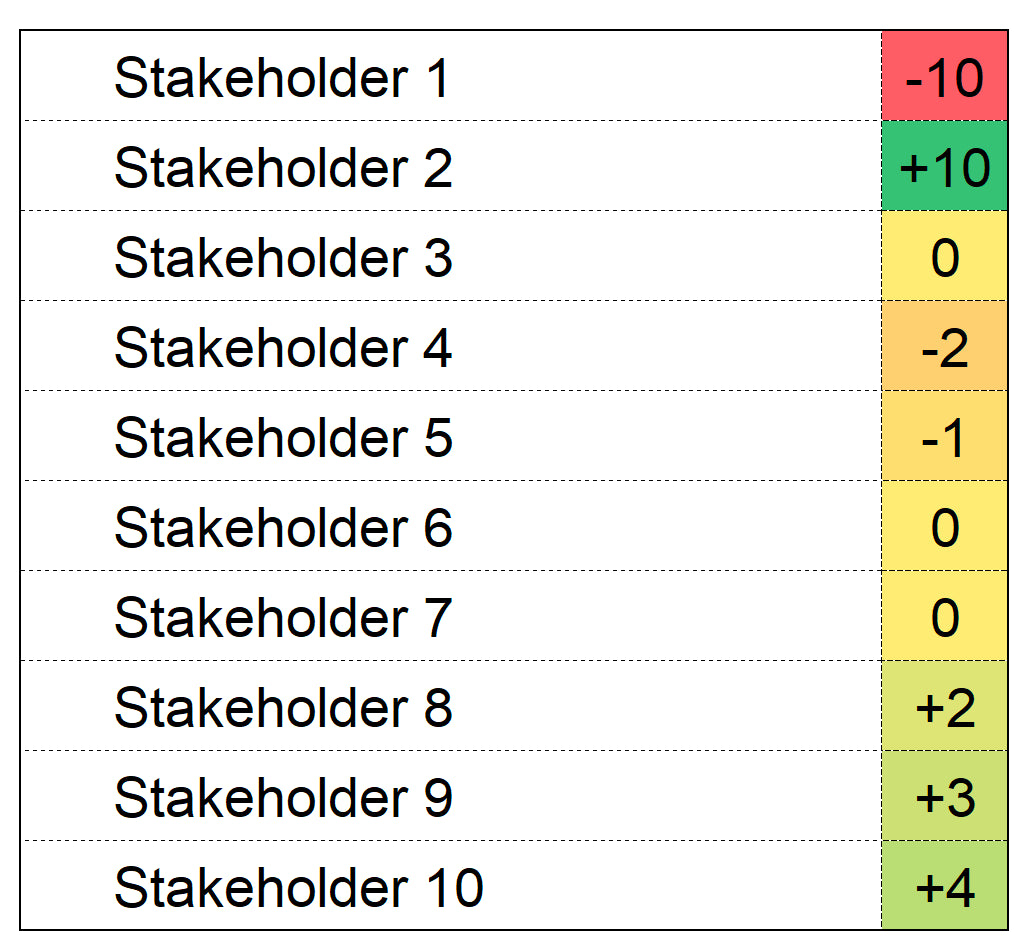Select the green +10 score cell
The width and height of the screenshot is (1036, 948).
(x=945, y=167)
